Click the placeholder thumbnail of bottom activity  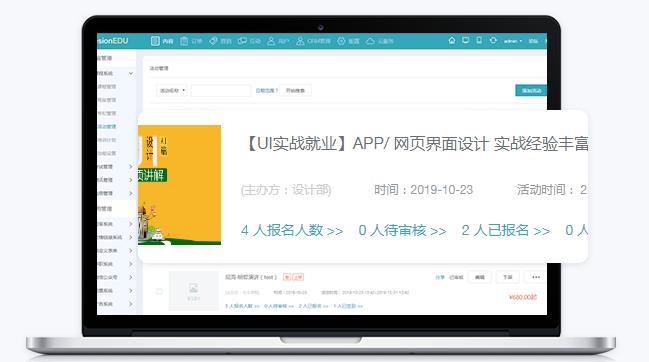point(193,291)
